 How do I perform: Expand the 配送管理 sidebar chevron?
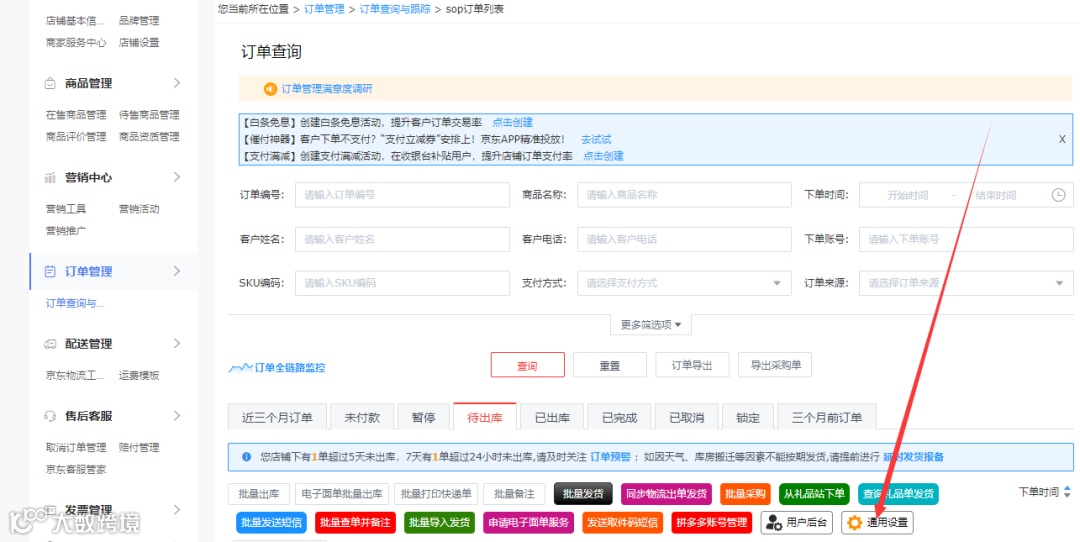[x=177, y=344]
